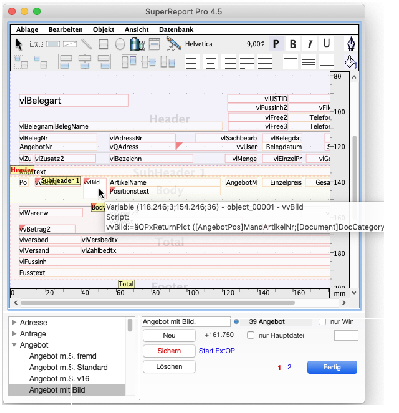Select Angebot m.S. fremd in tree

click(63, 356)
